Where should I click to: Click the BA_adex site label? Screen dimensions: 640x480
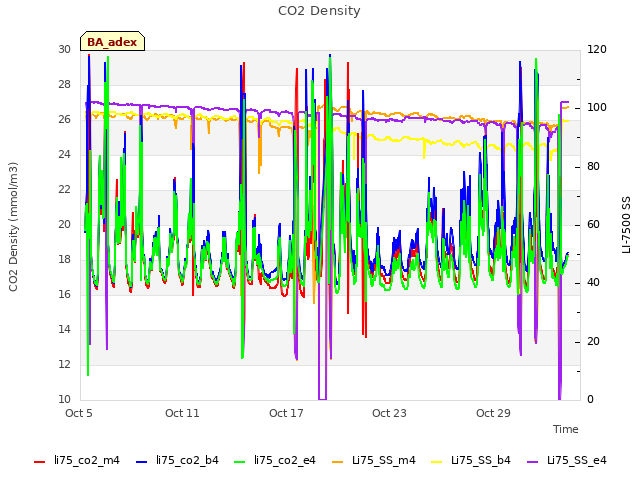112,42
